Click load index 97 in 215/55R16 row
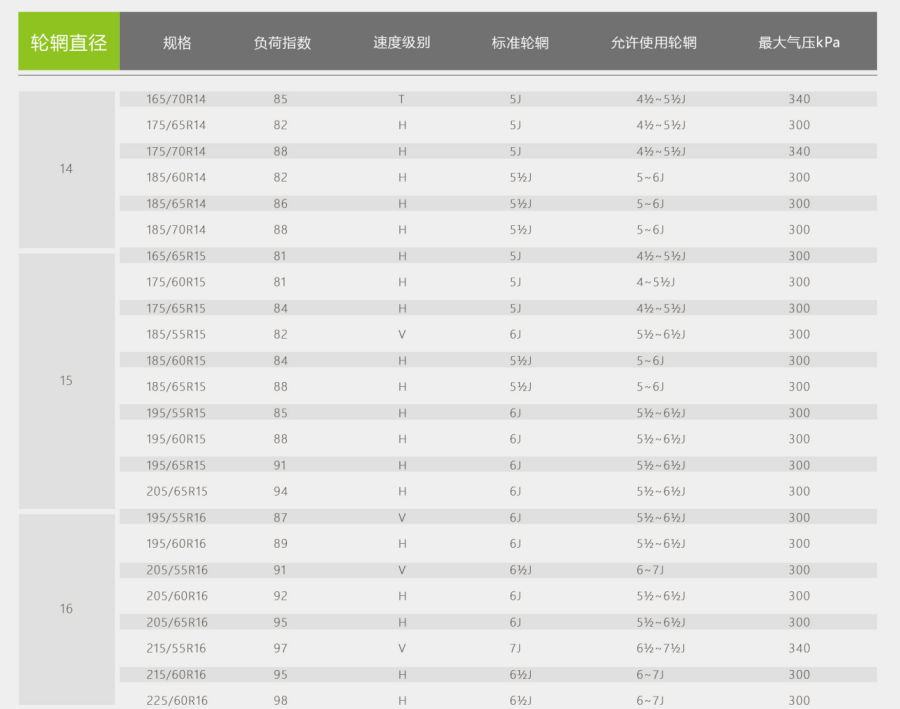Viewport: 900px width, 709px height. (280, 648)
